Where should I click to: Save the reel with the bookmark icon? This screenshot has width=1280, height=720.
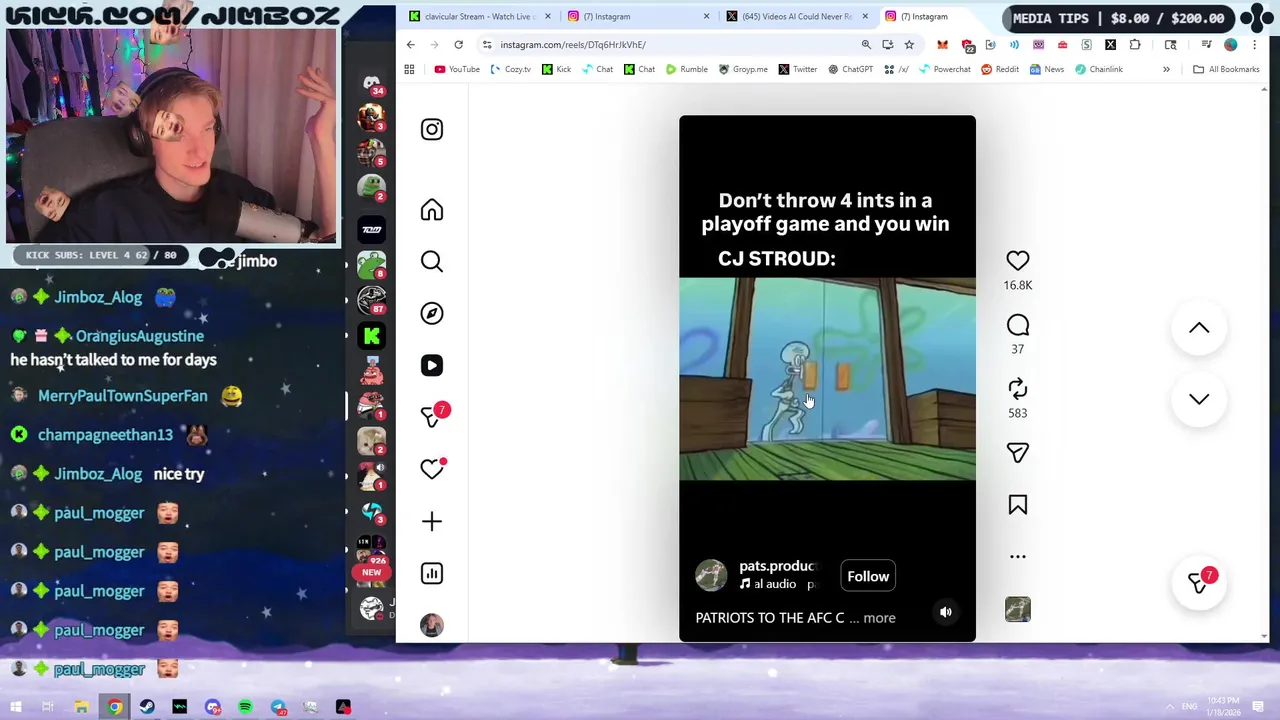coord(1017,505)
